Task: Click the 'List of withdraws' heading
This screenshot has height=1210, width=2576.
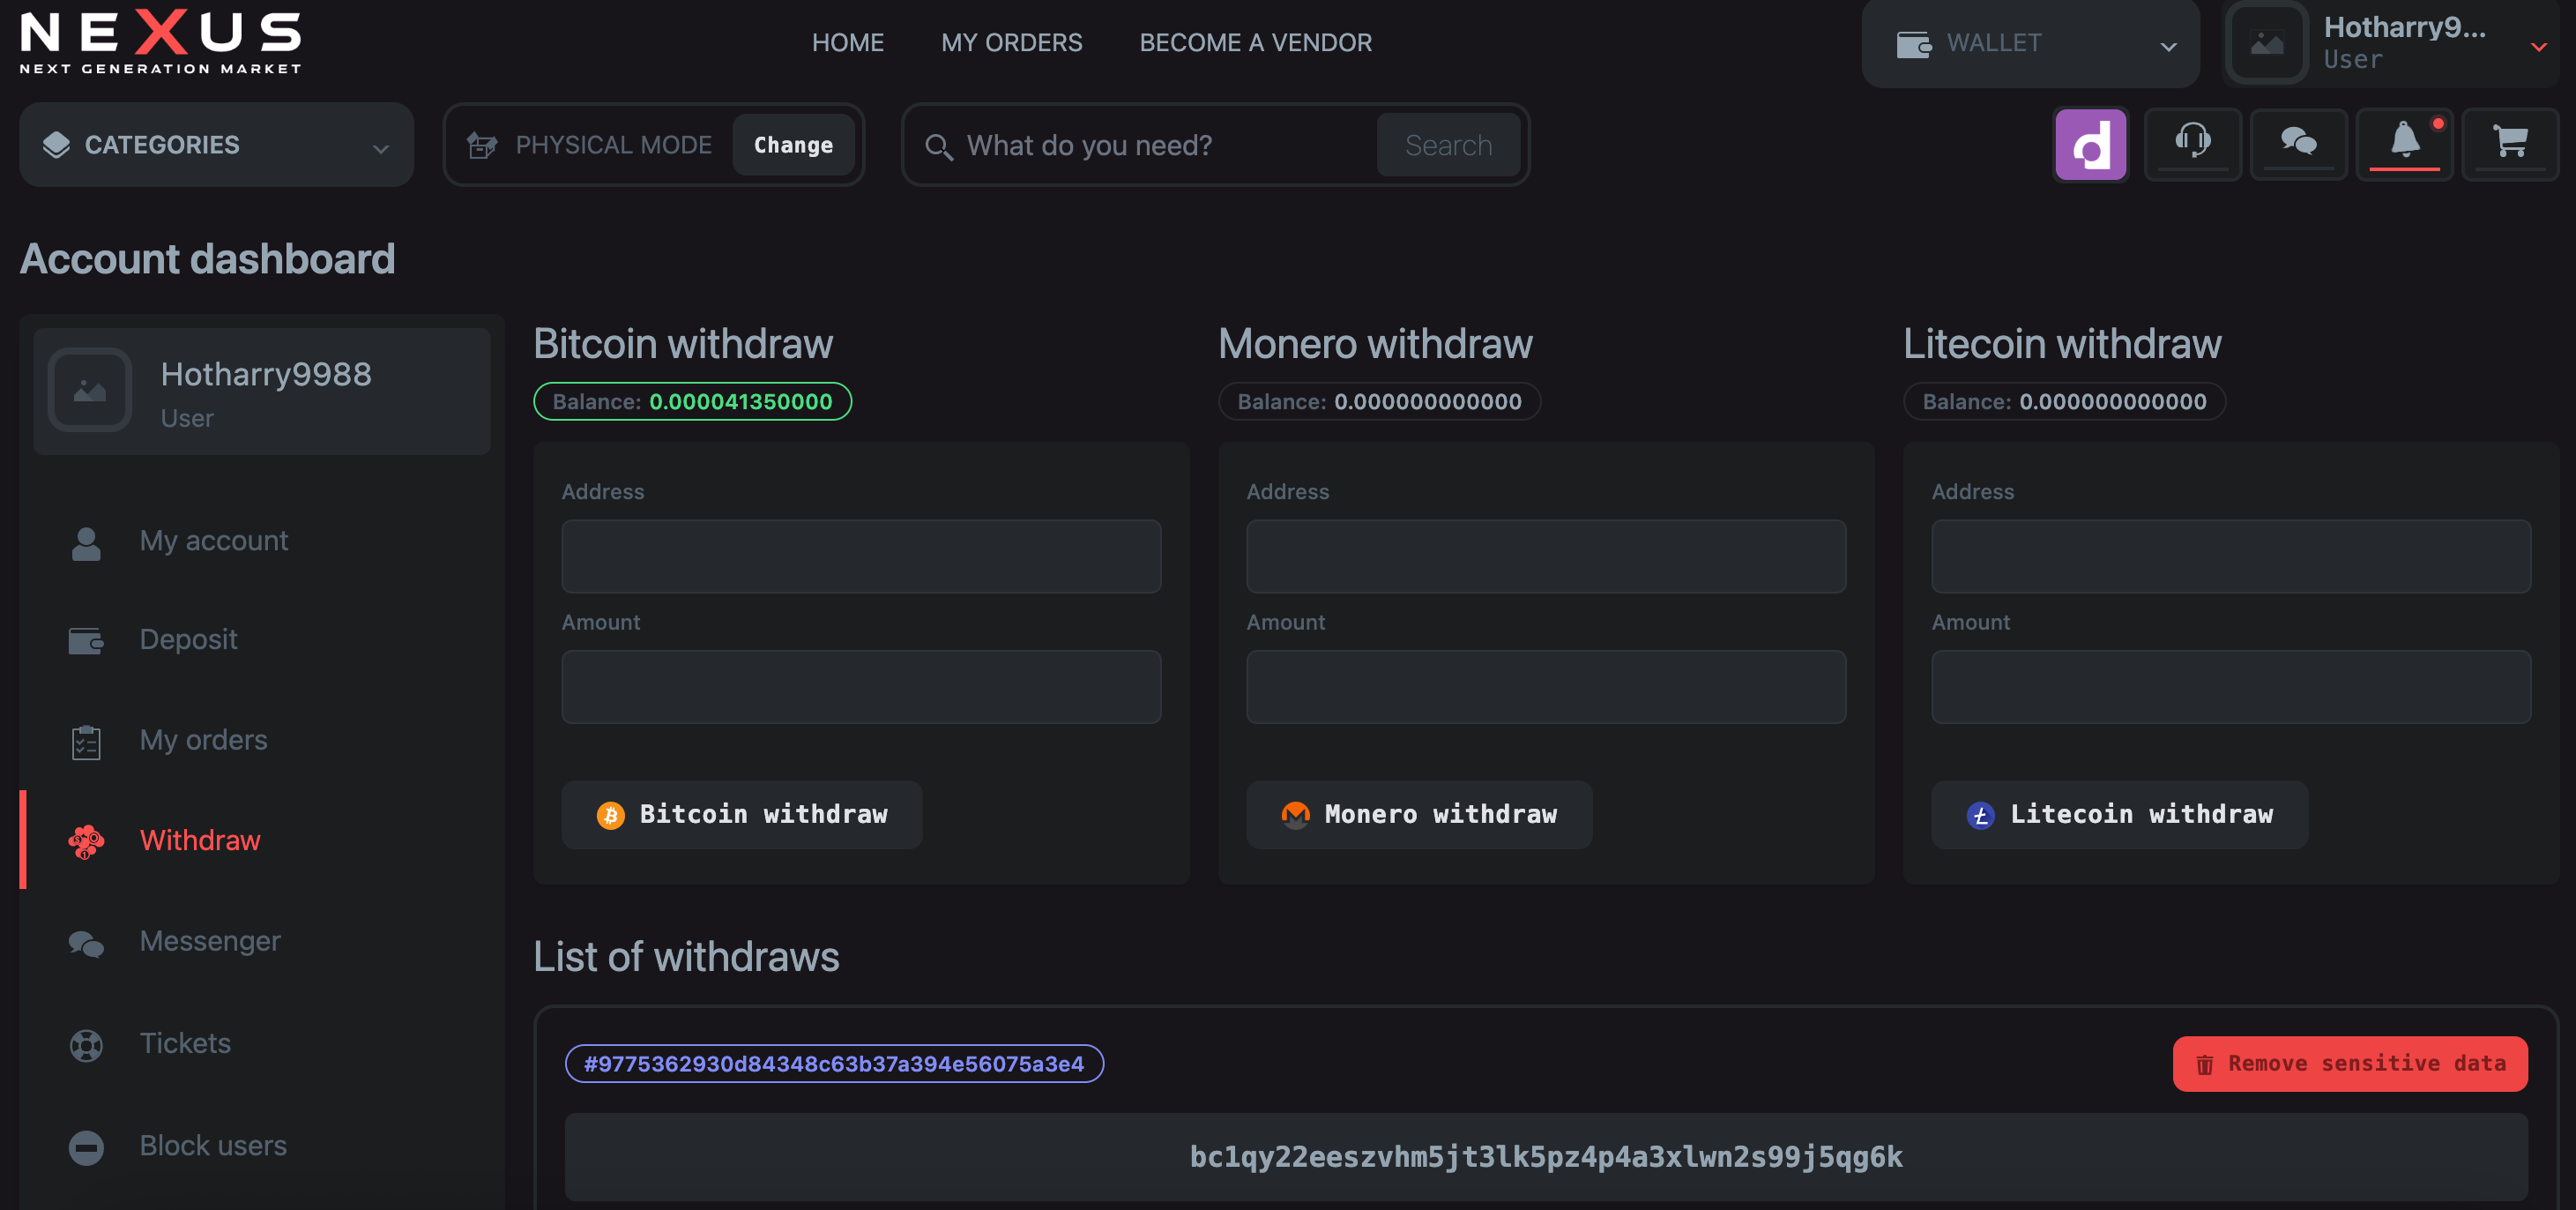Action: pos(686,957)
